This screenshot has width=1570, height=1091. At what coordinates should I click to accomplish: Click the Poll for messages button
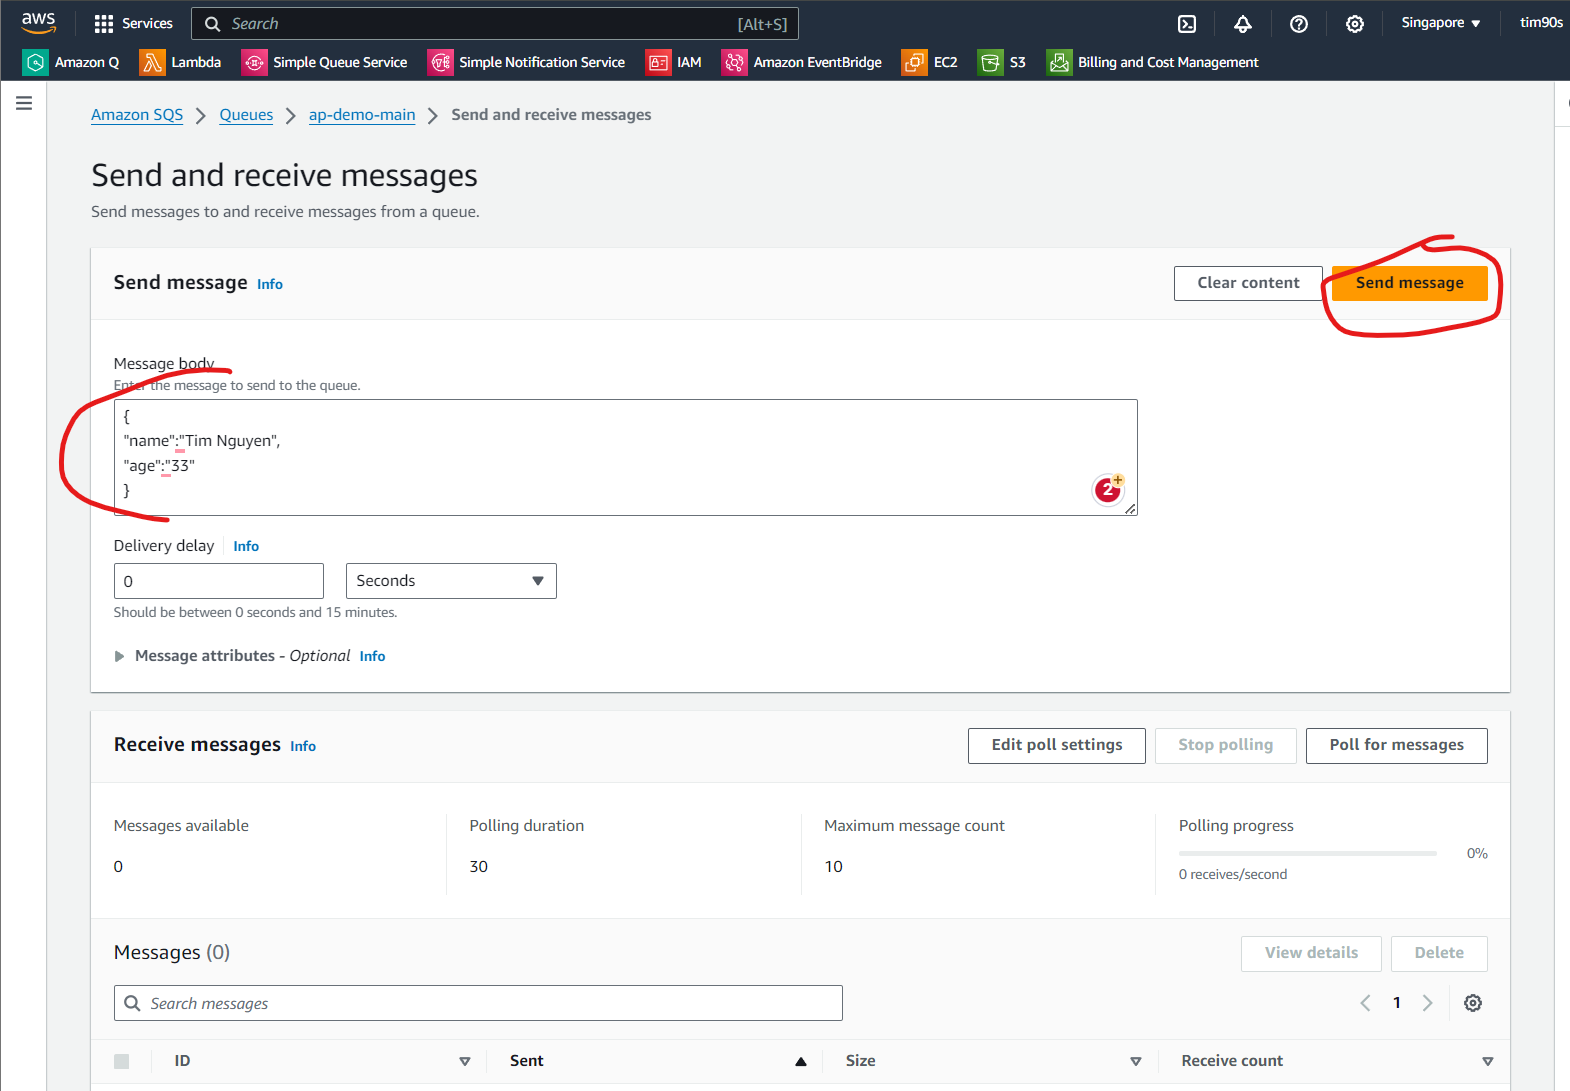[x=1397, y=745]
